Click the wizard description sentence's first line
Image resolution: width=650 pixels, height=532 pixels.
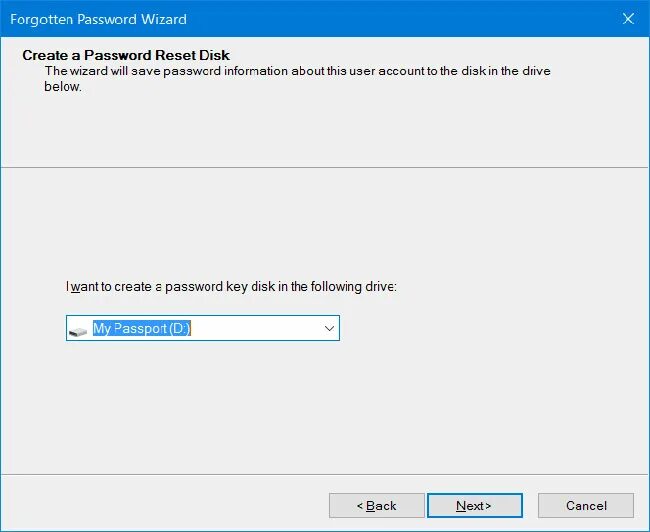pyautogui.click(x=297, y=71)
